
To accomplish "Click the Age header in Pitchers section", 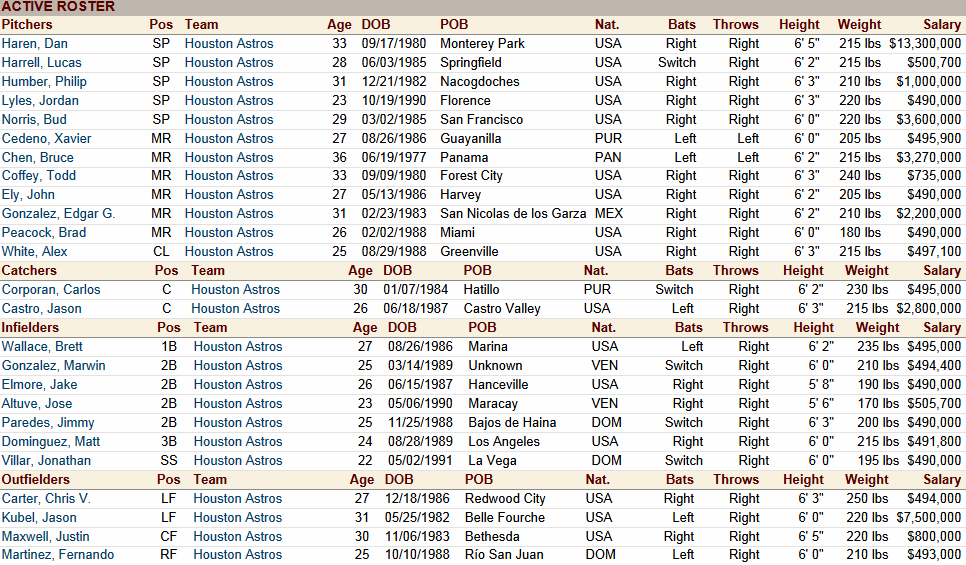I will (x=339, y=24).
